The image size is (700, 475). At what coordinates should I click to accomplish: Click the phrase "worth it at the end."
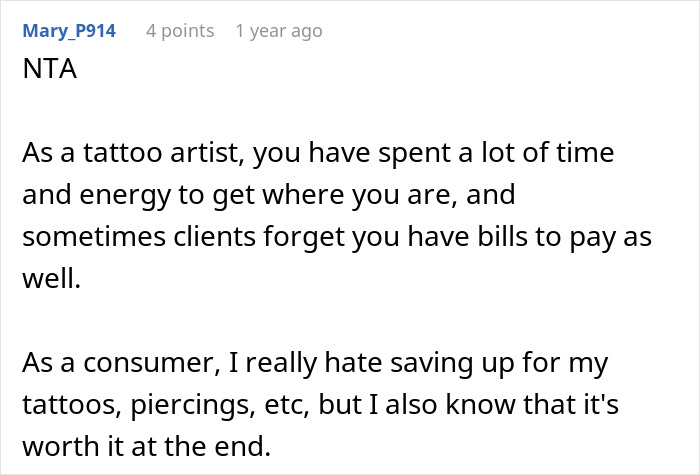click(146, 445)
